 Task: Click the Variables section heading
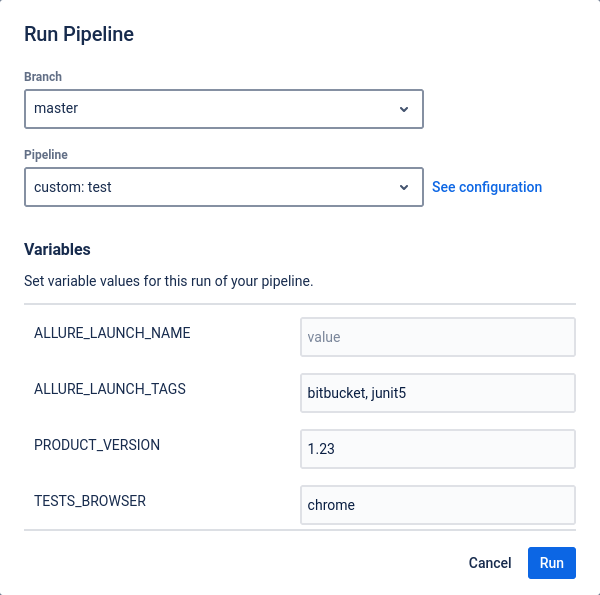click(57, 249)
